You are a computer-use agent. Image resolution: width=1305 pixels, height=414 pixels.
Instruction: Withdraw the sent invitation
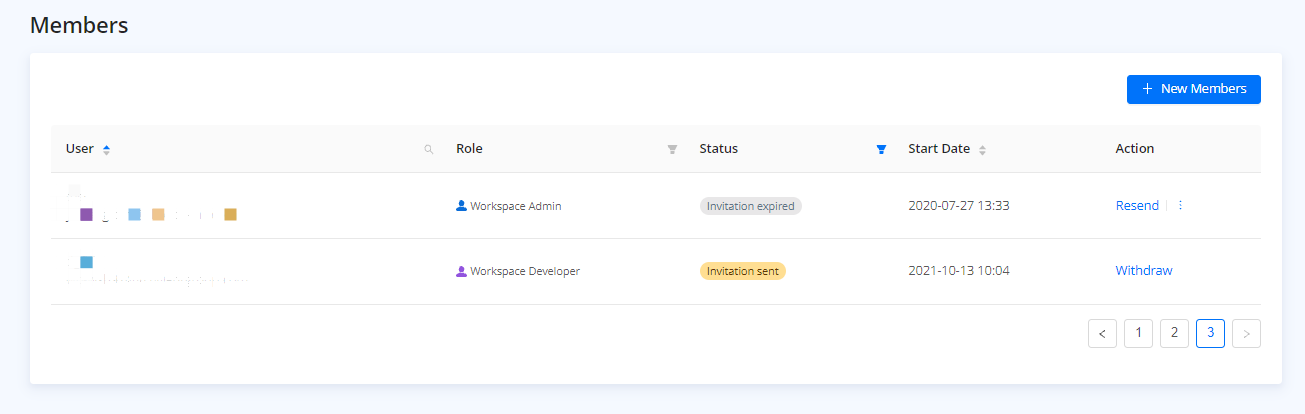tap(1143, 271)
